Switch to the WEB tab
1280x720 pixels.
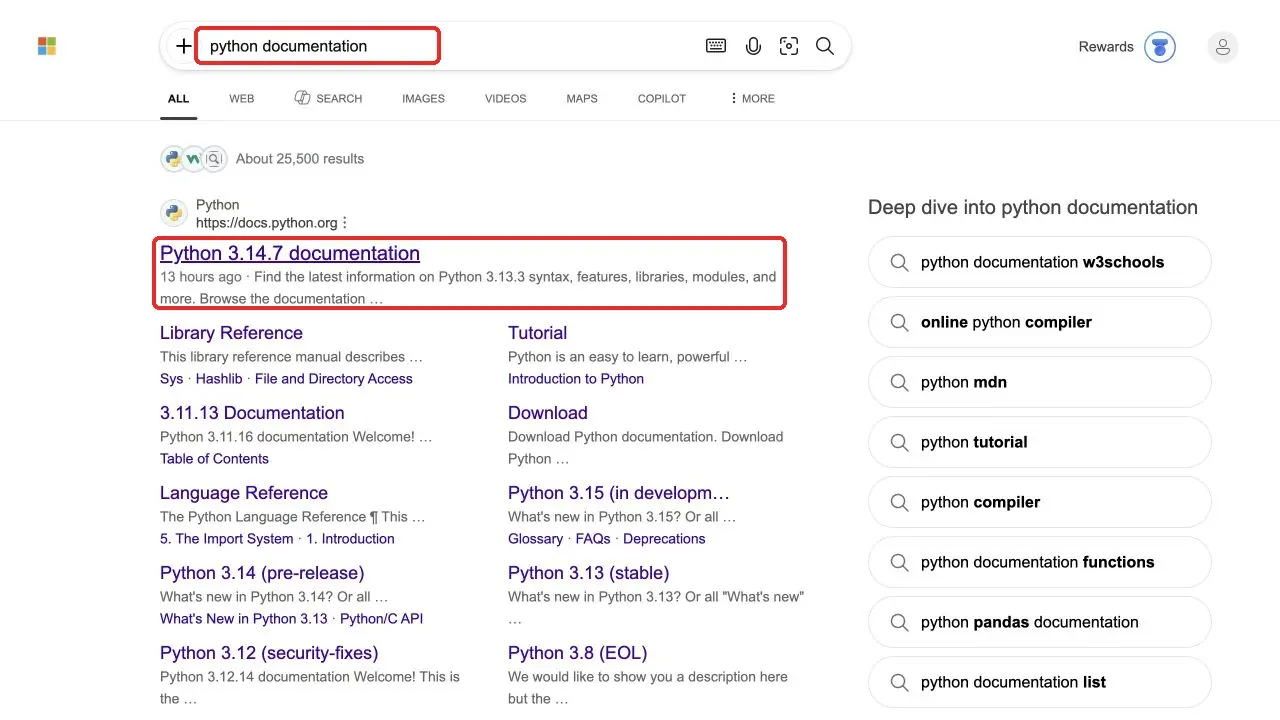click(x=242, y=98)
